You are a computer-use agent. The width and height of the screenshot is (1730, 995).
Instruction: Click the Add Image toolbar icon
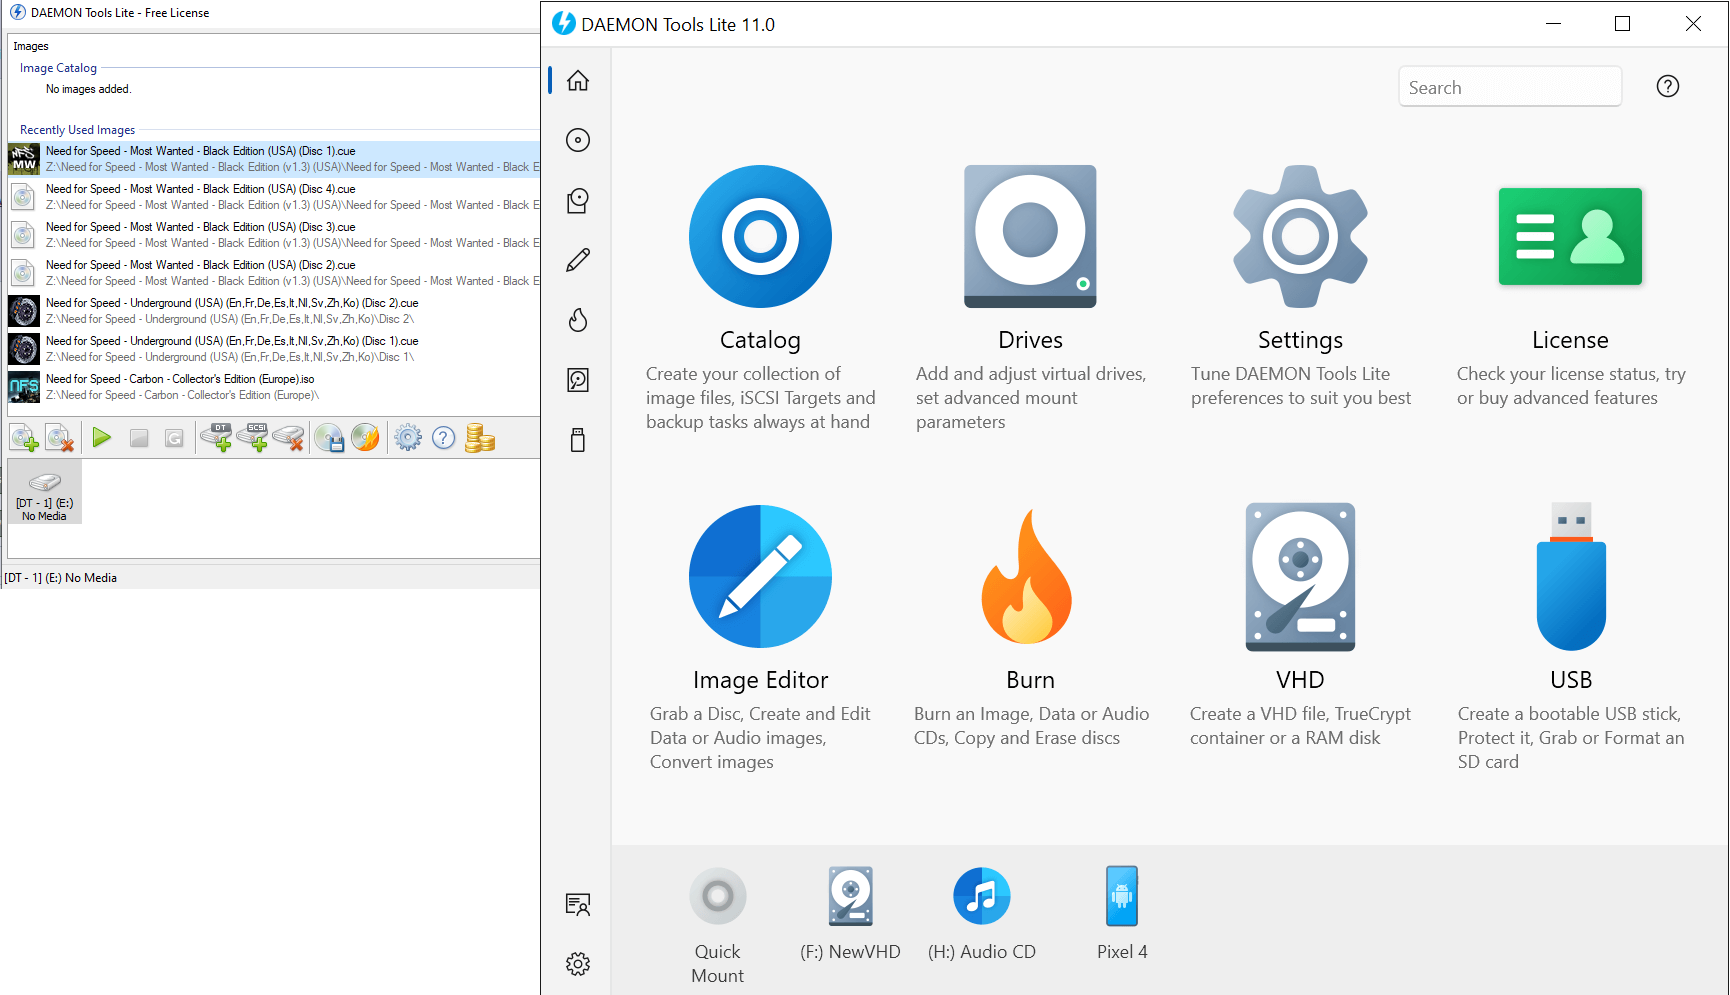tap(24, 438)
